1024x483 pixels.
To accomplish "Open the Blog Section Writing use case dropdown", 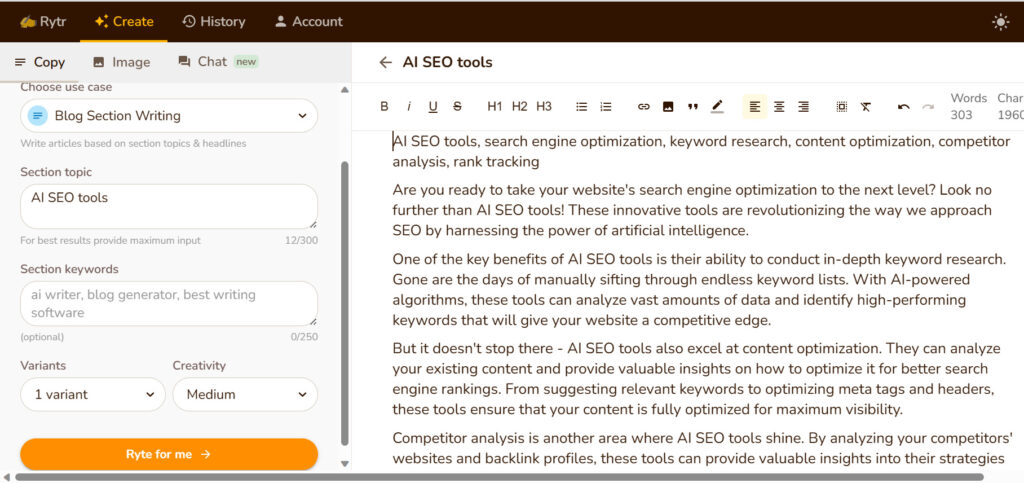I will pos(169,116).
